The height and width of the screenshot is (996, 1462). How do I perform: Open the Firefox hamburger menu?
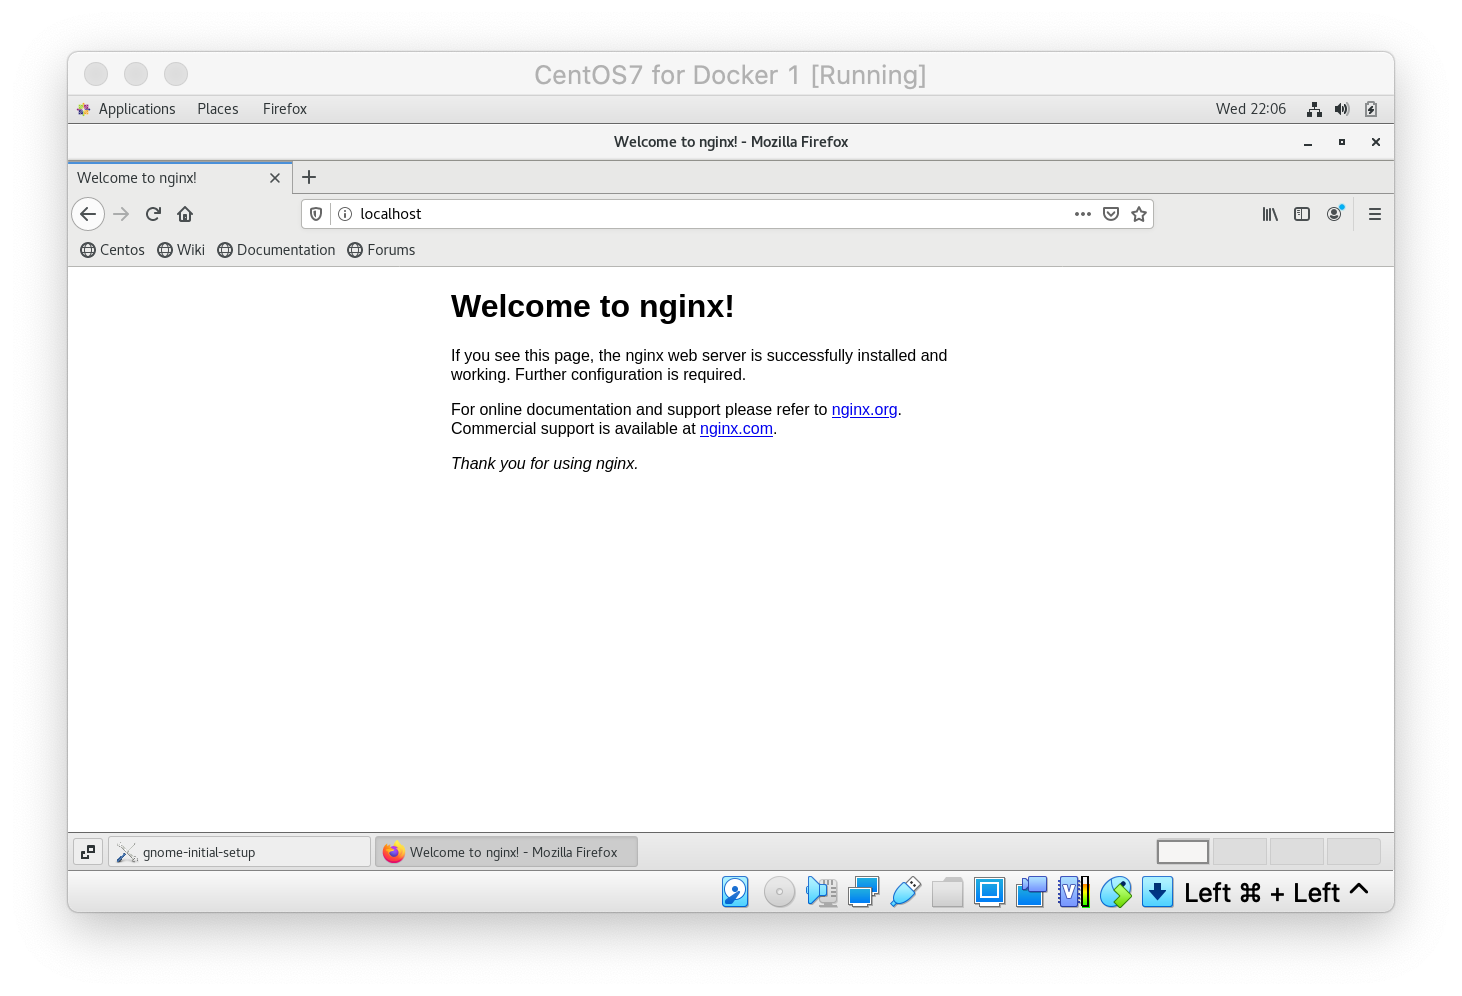click(x=1375, y=214)
